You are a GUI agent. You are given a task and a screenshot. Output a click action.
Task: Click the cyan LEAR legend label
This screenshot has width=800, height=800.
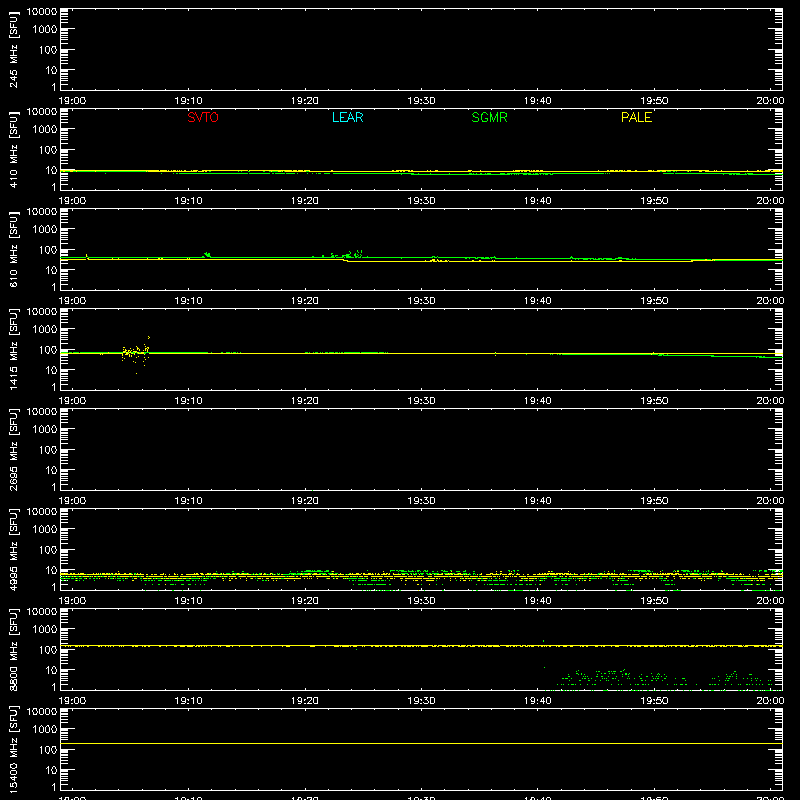tap(347, 117)
